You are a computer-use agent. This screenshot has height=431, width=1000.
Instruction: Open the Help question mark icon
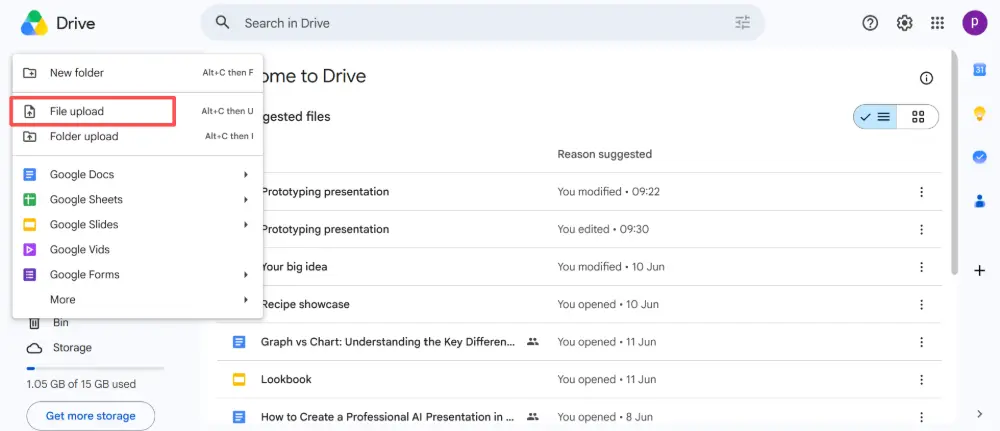click(870, 23)
